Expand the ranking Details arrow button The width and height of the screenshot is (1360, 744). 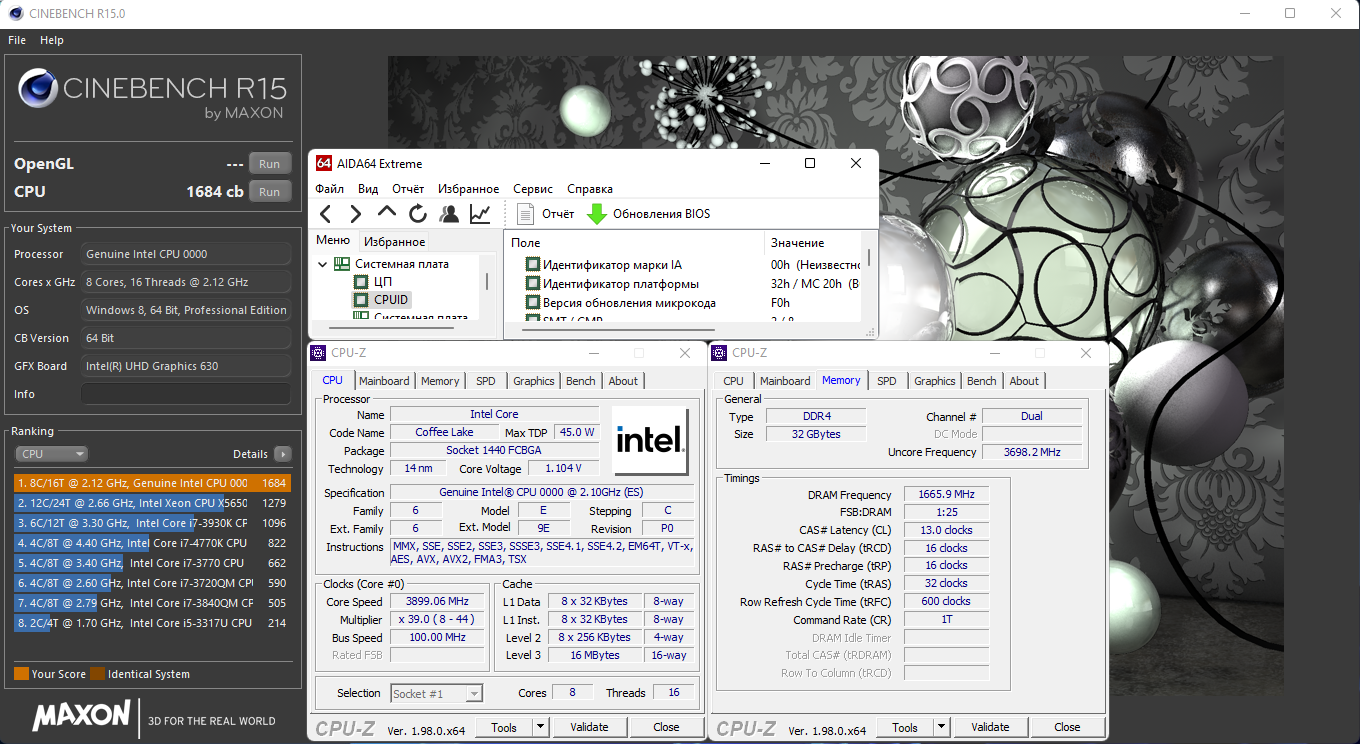[283, 454]
